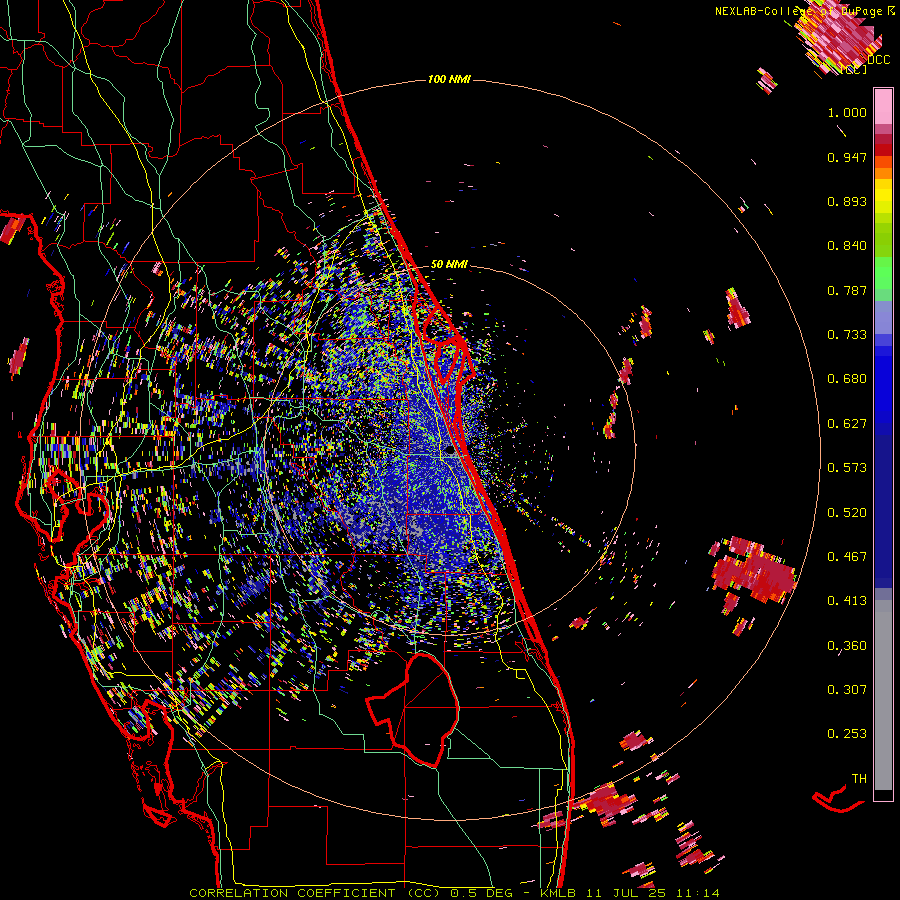Select the 0.360 scale value
Viewport: 900px width, 900px height.
[847, 646]
